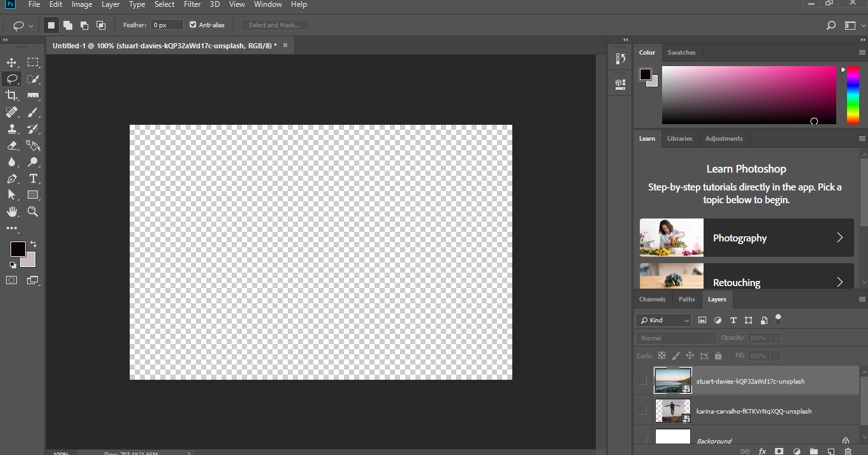Open the Kind filter dropdown

[x=664, y=320]
